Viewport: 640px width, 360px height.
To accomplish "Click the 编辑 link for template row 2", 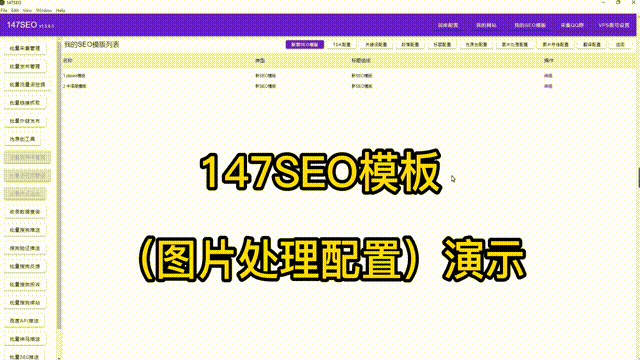I will [x=548, y=86].
